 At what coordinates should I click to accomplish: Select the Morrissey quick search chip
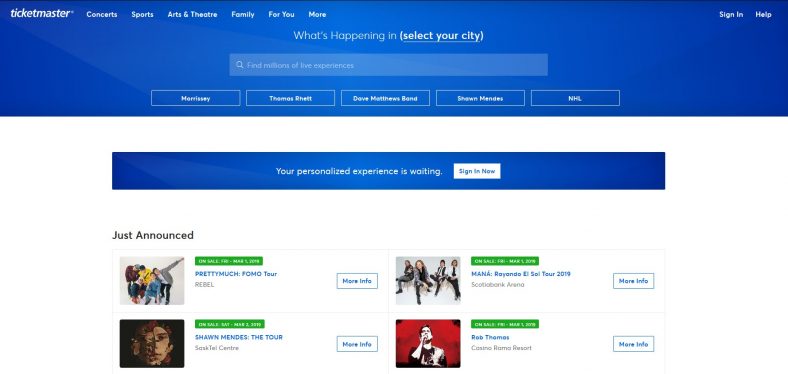tap(195, 98)
